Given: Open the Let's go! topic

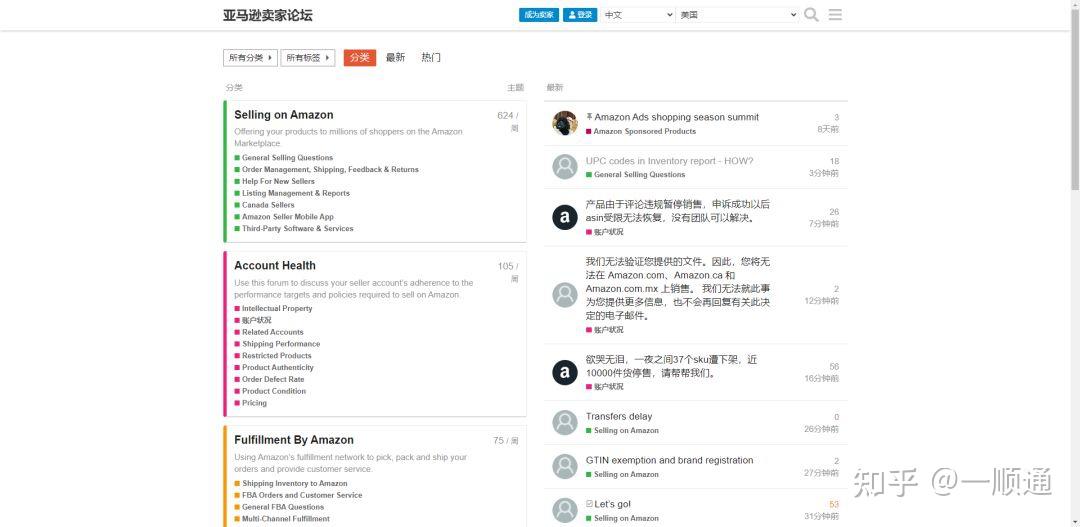Looking at the screenshot, I should [x=612, y=505].
